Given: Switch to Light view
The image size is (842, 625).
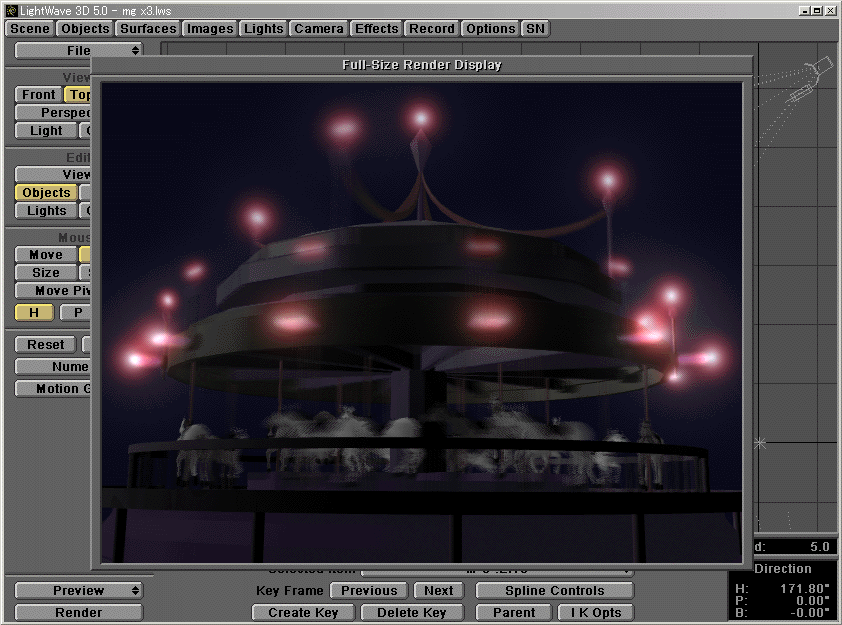Looking at the screenshot, I should [45, 130].
